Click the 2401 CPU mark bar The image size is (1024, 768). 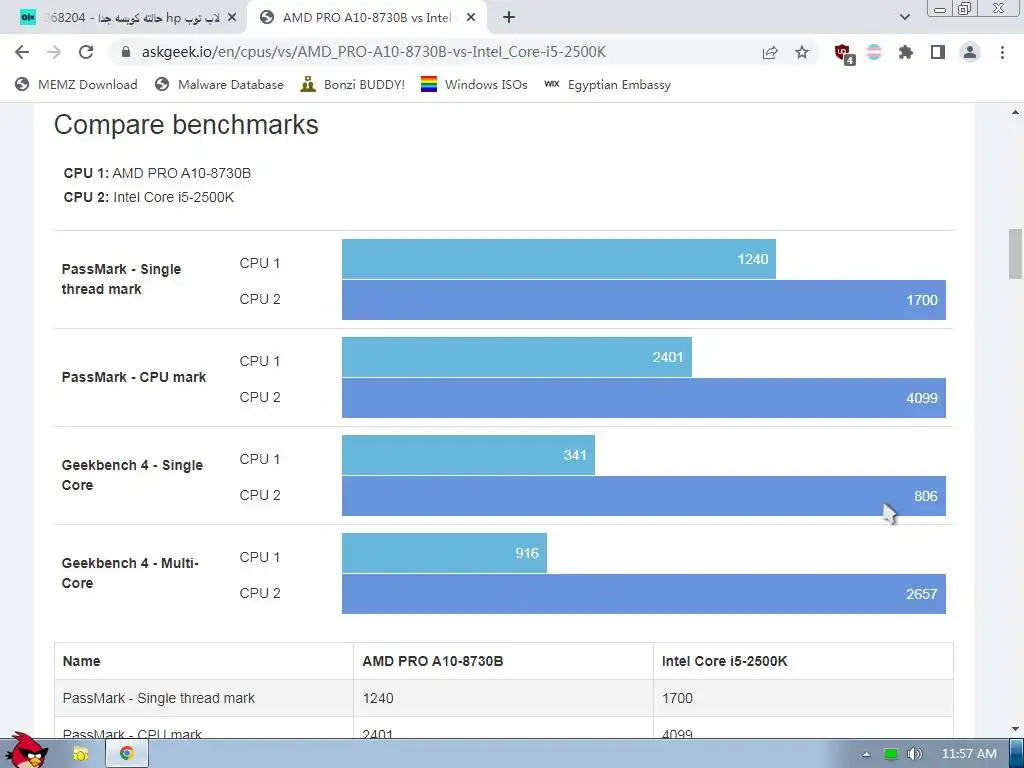click(517, 357)
